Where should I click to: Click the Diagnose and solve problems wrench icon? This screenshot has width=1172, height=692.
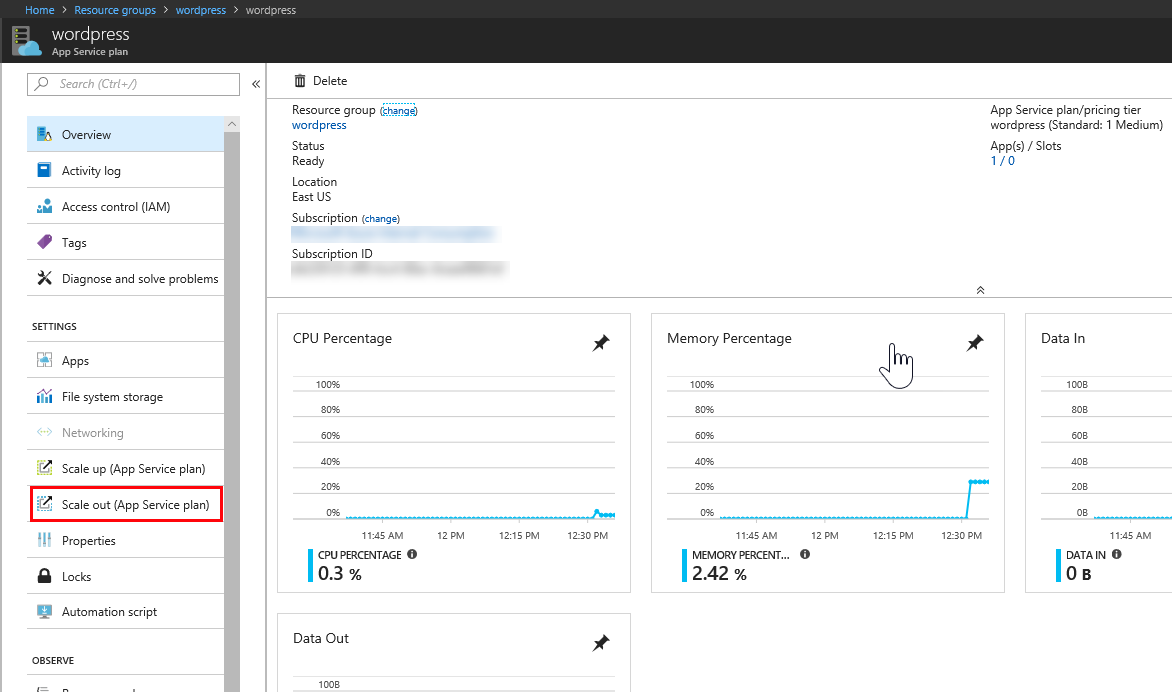coord(44,278)
